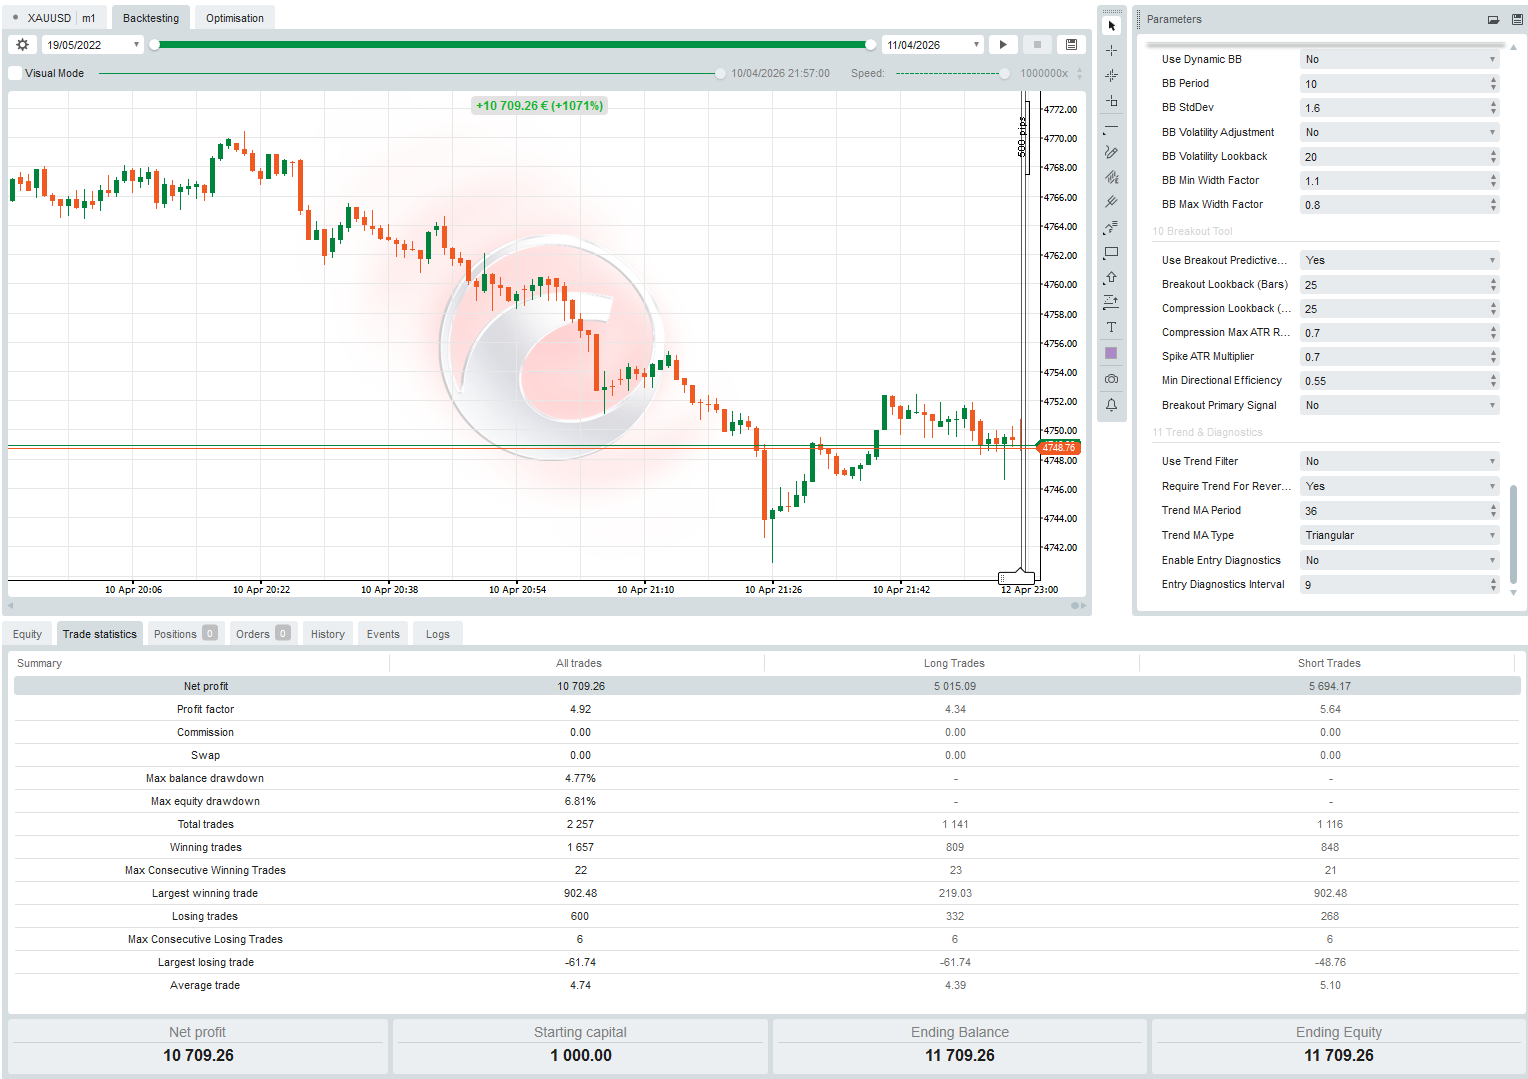Viewport: 1528px width, 1079px height.
Task: Select the pointer/cursor tool
Action: [1111, 25]
